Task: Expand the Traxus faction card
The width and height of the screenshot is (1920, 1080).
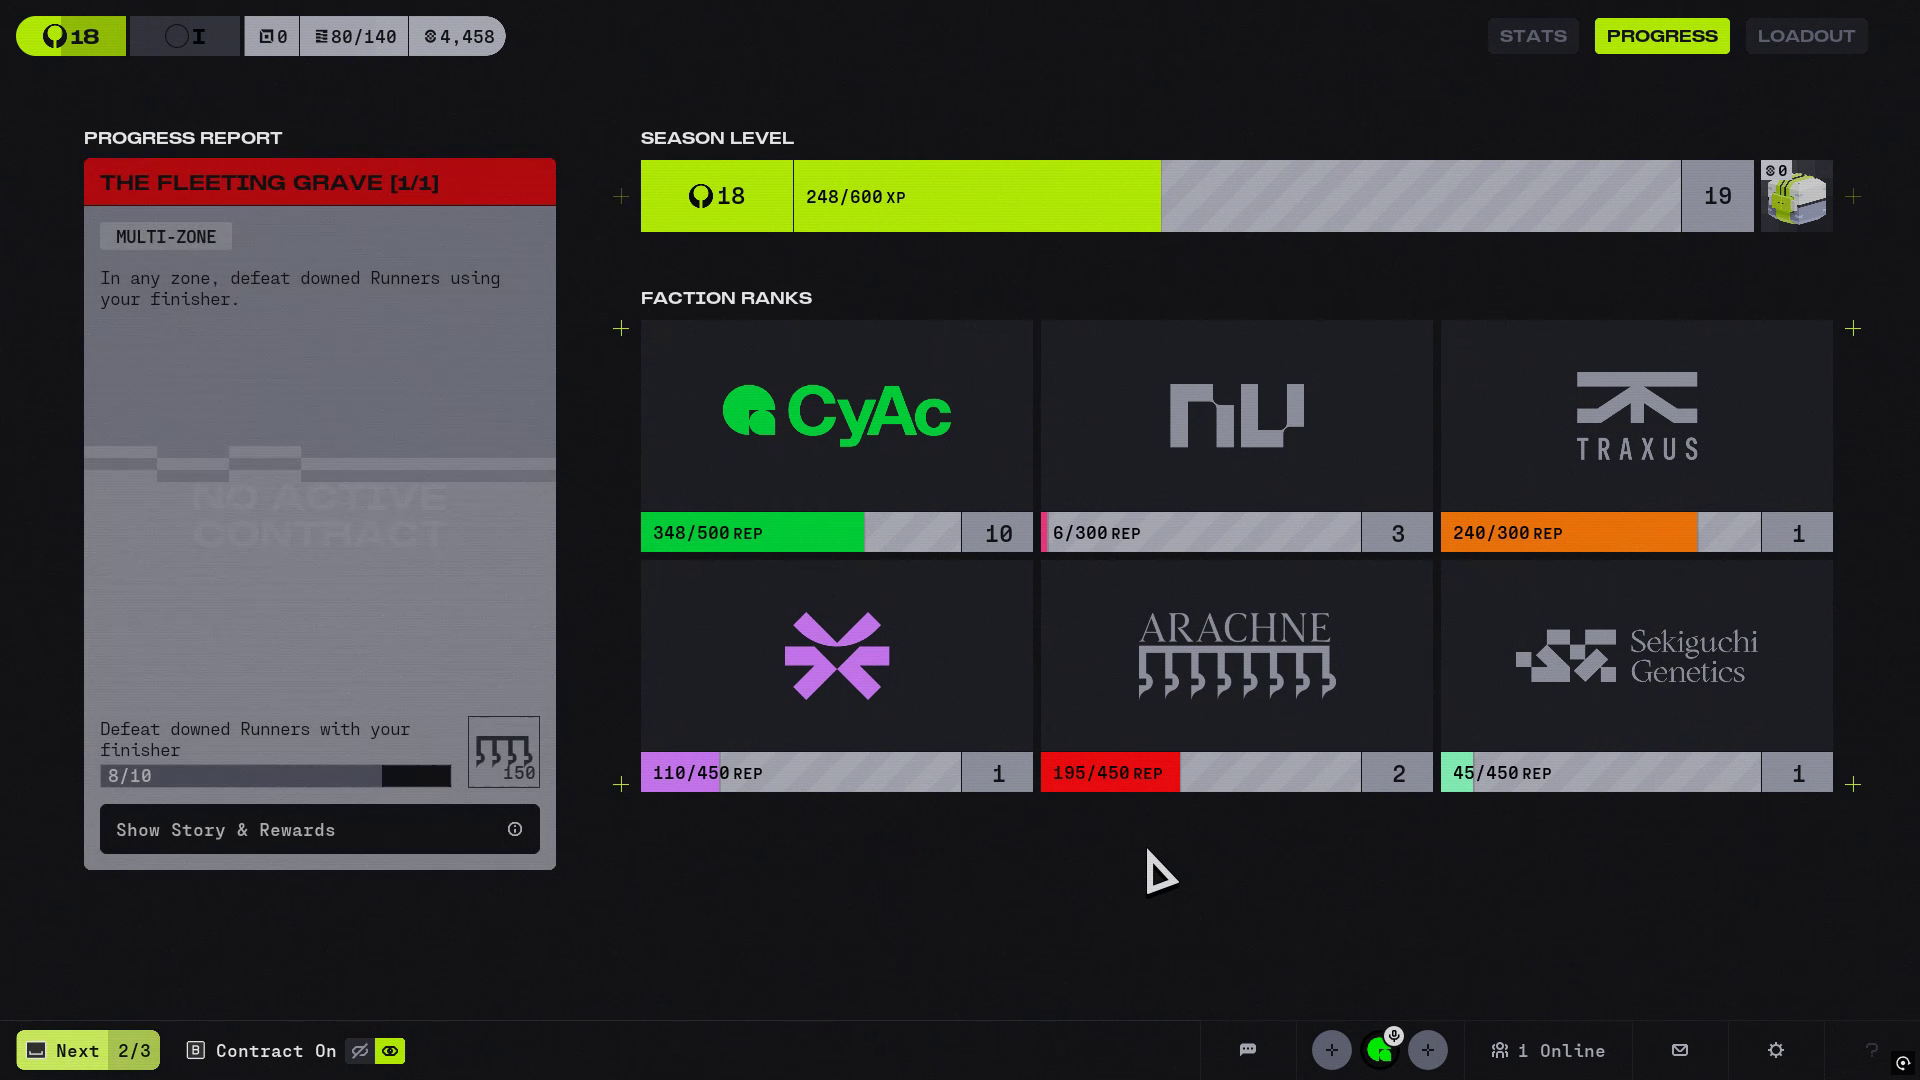Action: tap(1637, 416)
